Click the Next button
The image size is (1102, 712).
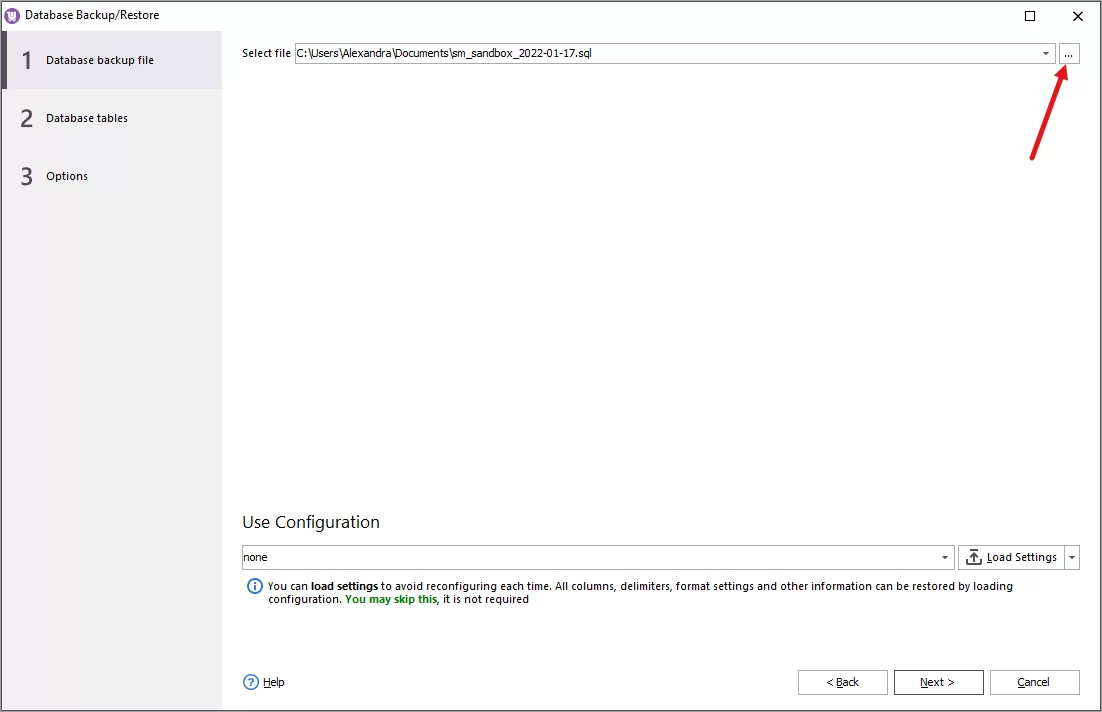[x=938, y=682]
